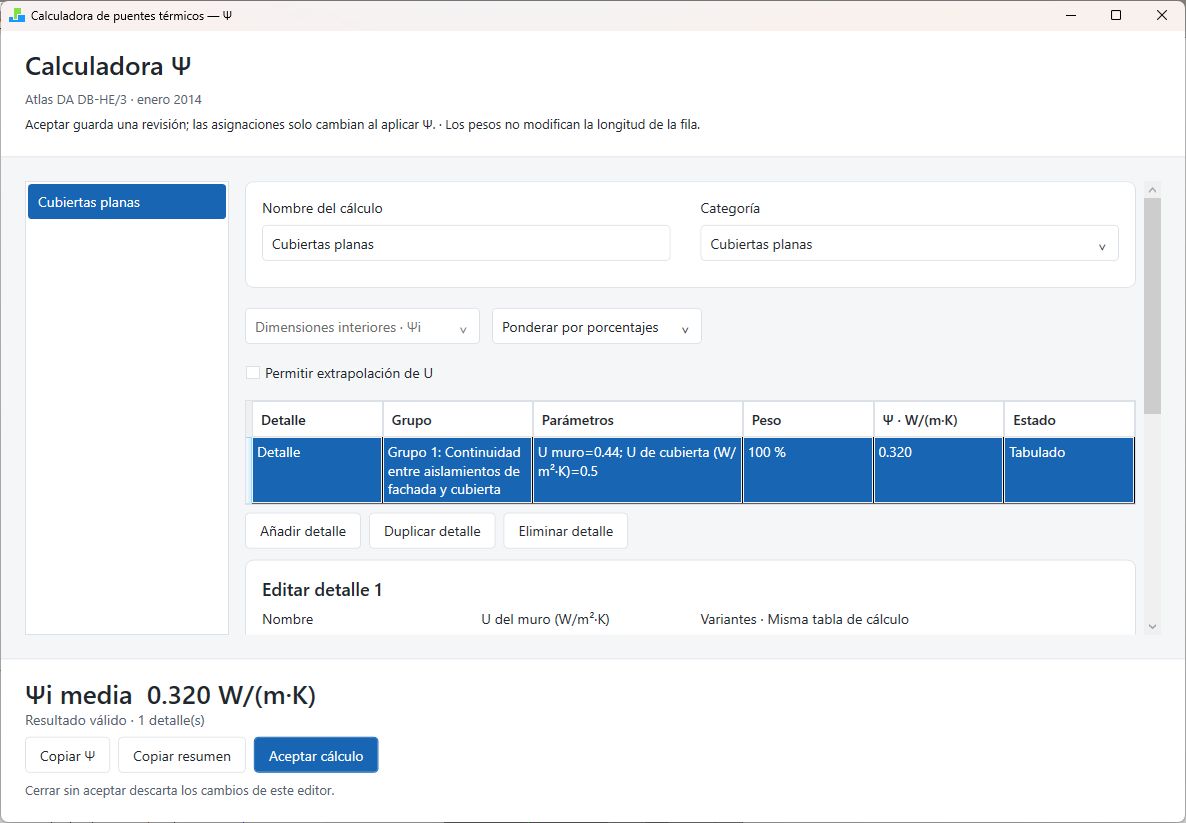Image resolution: width=1186 pixels, height=823 pixels.
Task: Click the 100 % weight cell
Action: 809,471
